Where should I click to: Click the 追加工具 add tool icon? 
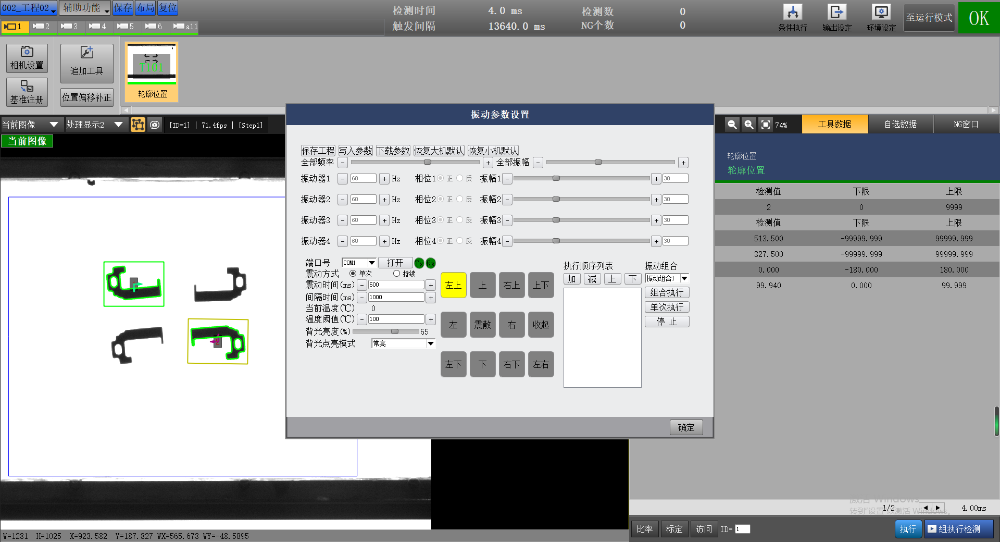pyautogui.click(x=86, y=57)
